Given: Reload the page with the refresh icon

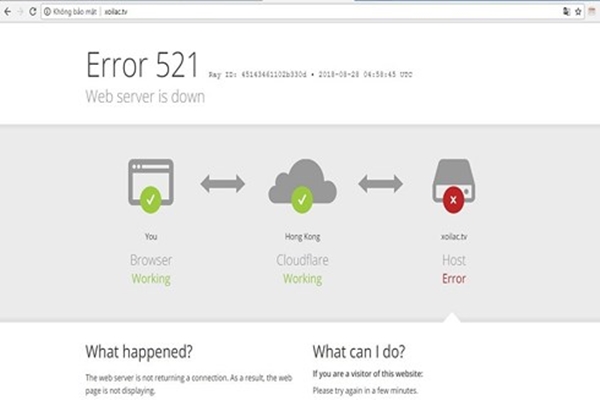Looking at the screenshot, I should [x=33, y=11].
